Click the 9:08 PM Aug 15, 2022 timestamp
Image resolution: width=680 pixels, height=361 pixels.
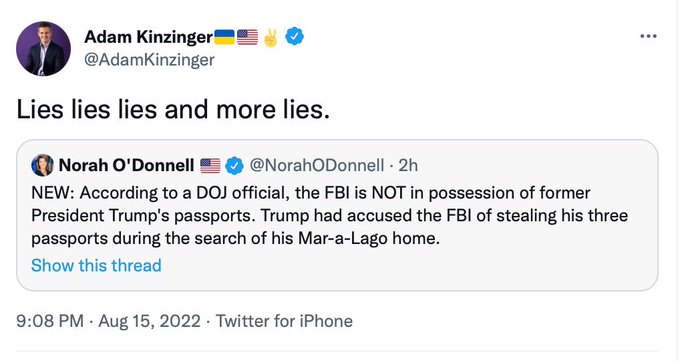[108, 321]
